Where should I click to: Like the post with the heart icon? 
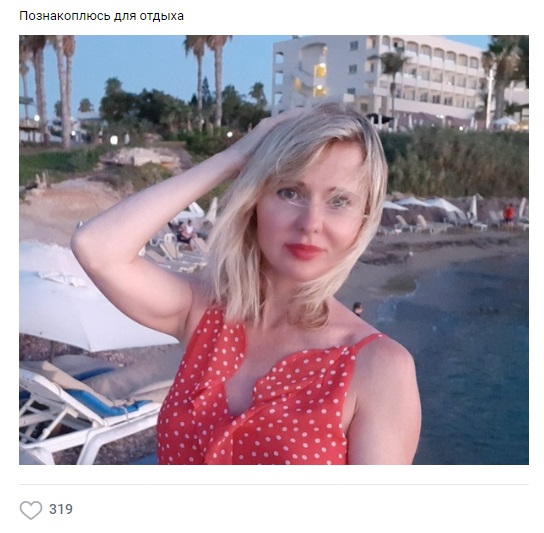click(x=31, y=509)
